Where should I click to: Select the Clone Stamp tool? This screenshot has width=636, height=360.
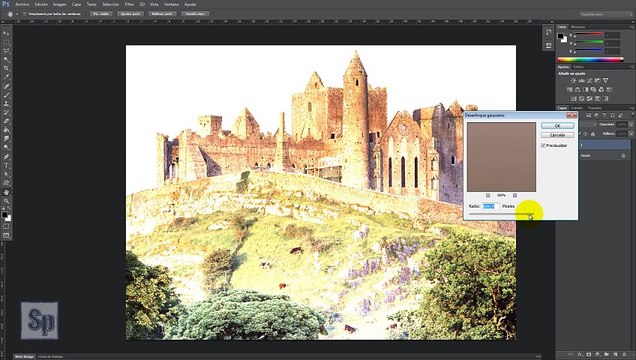[6, 104]
